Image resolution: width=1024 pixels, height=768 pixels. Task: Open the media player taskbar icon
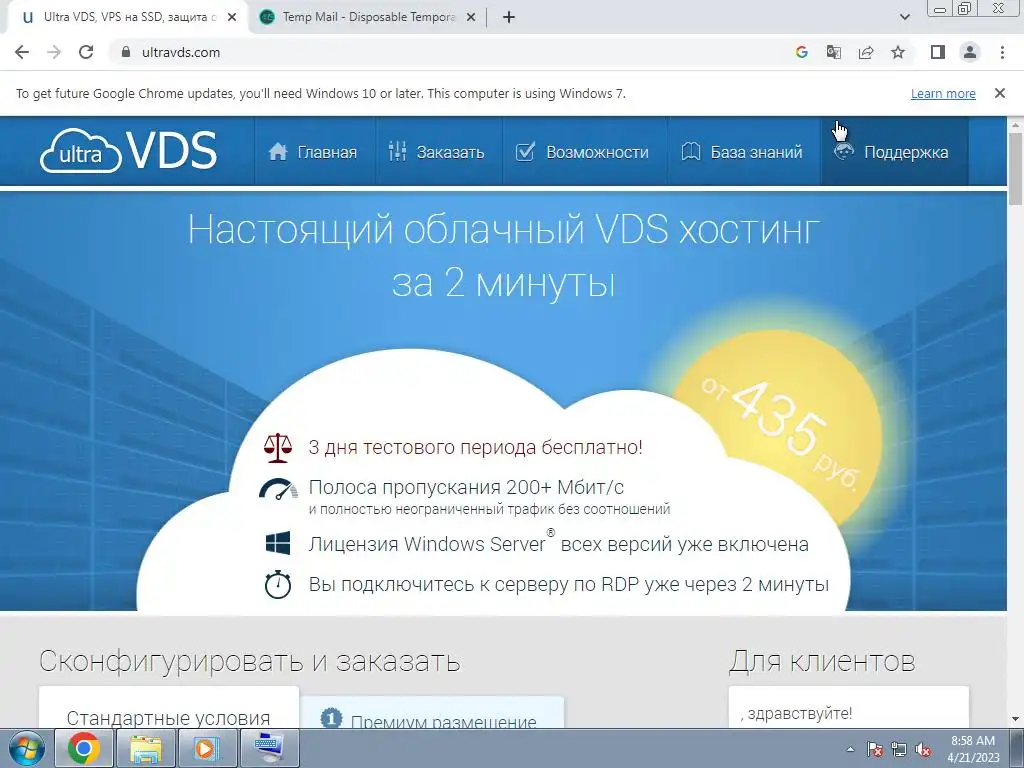tap(206, 748)
